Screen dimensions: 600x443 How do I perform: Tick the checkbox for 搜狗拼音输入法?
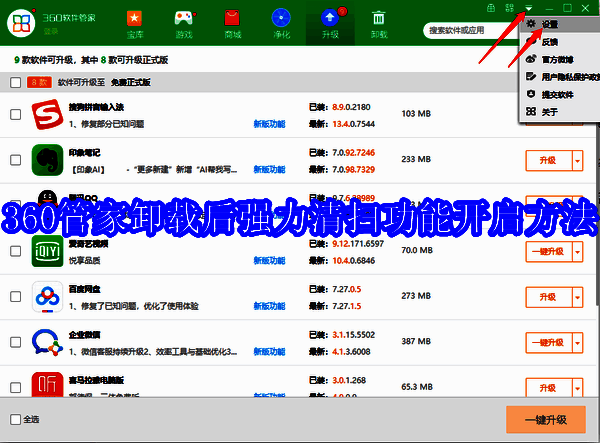(15, 114)
